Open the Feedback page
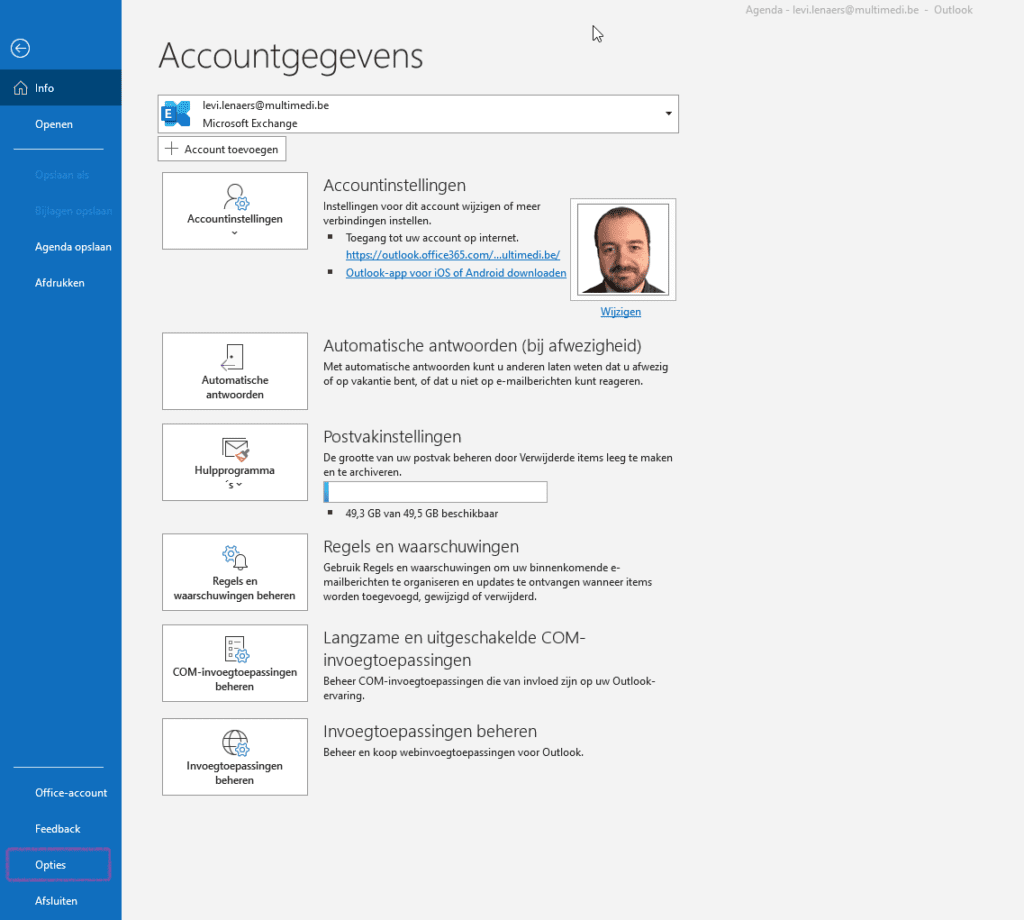The width and height of the screenshot is (1024, 920). pyautogui.click(x=61, y=829)
